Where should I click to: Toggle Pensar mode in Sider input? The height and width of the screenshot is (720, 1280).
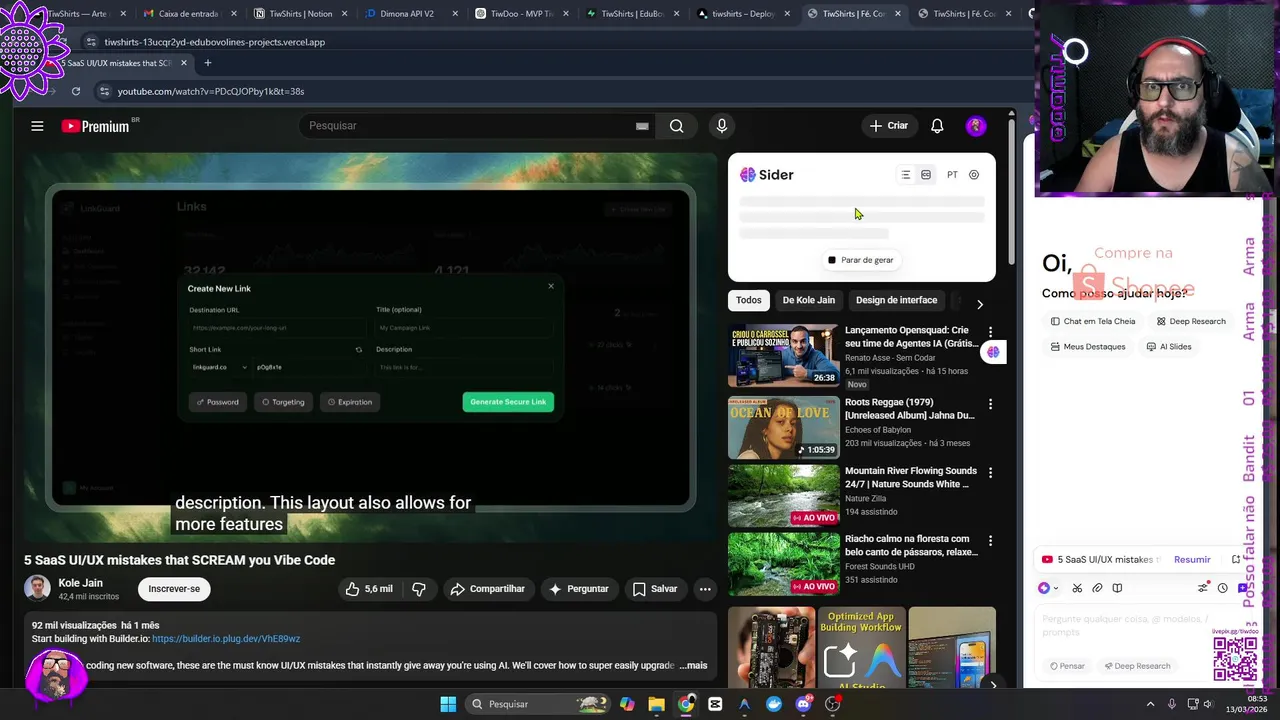pyautogui.click(x=1067, y=666)
